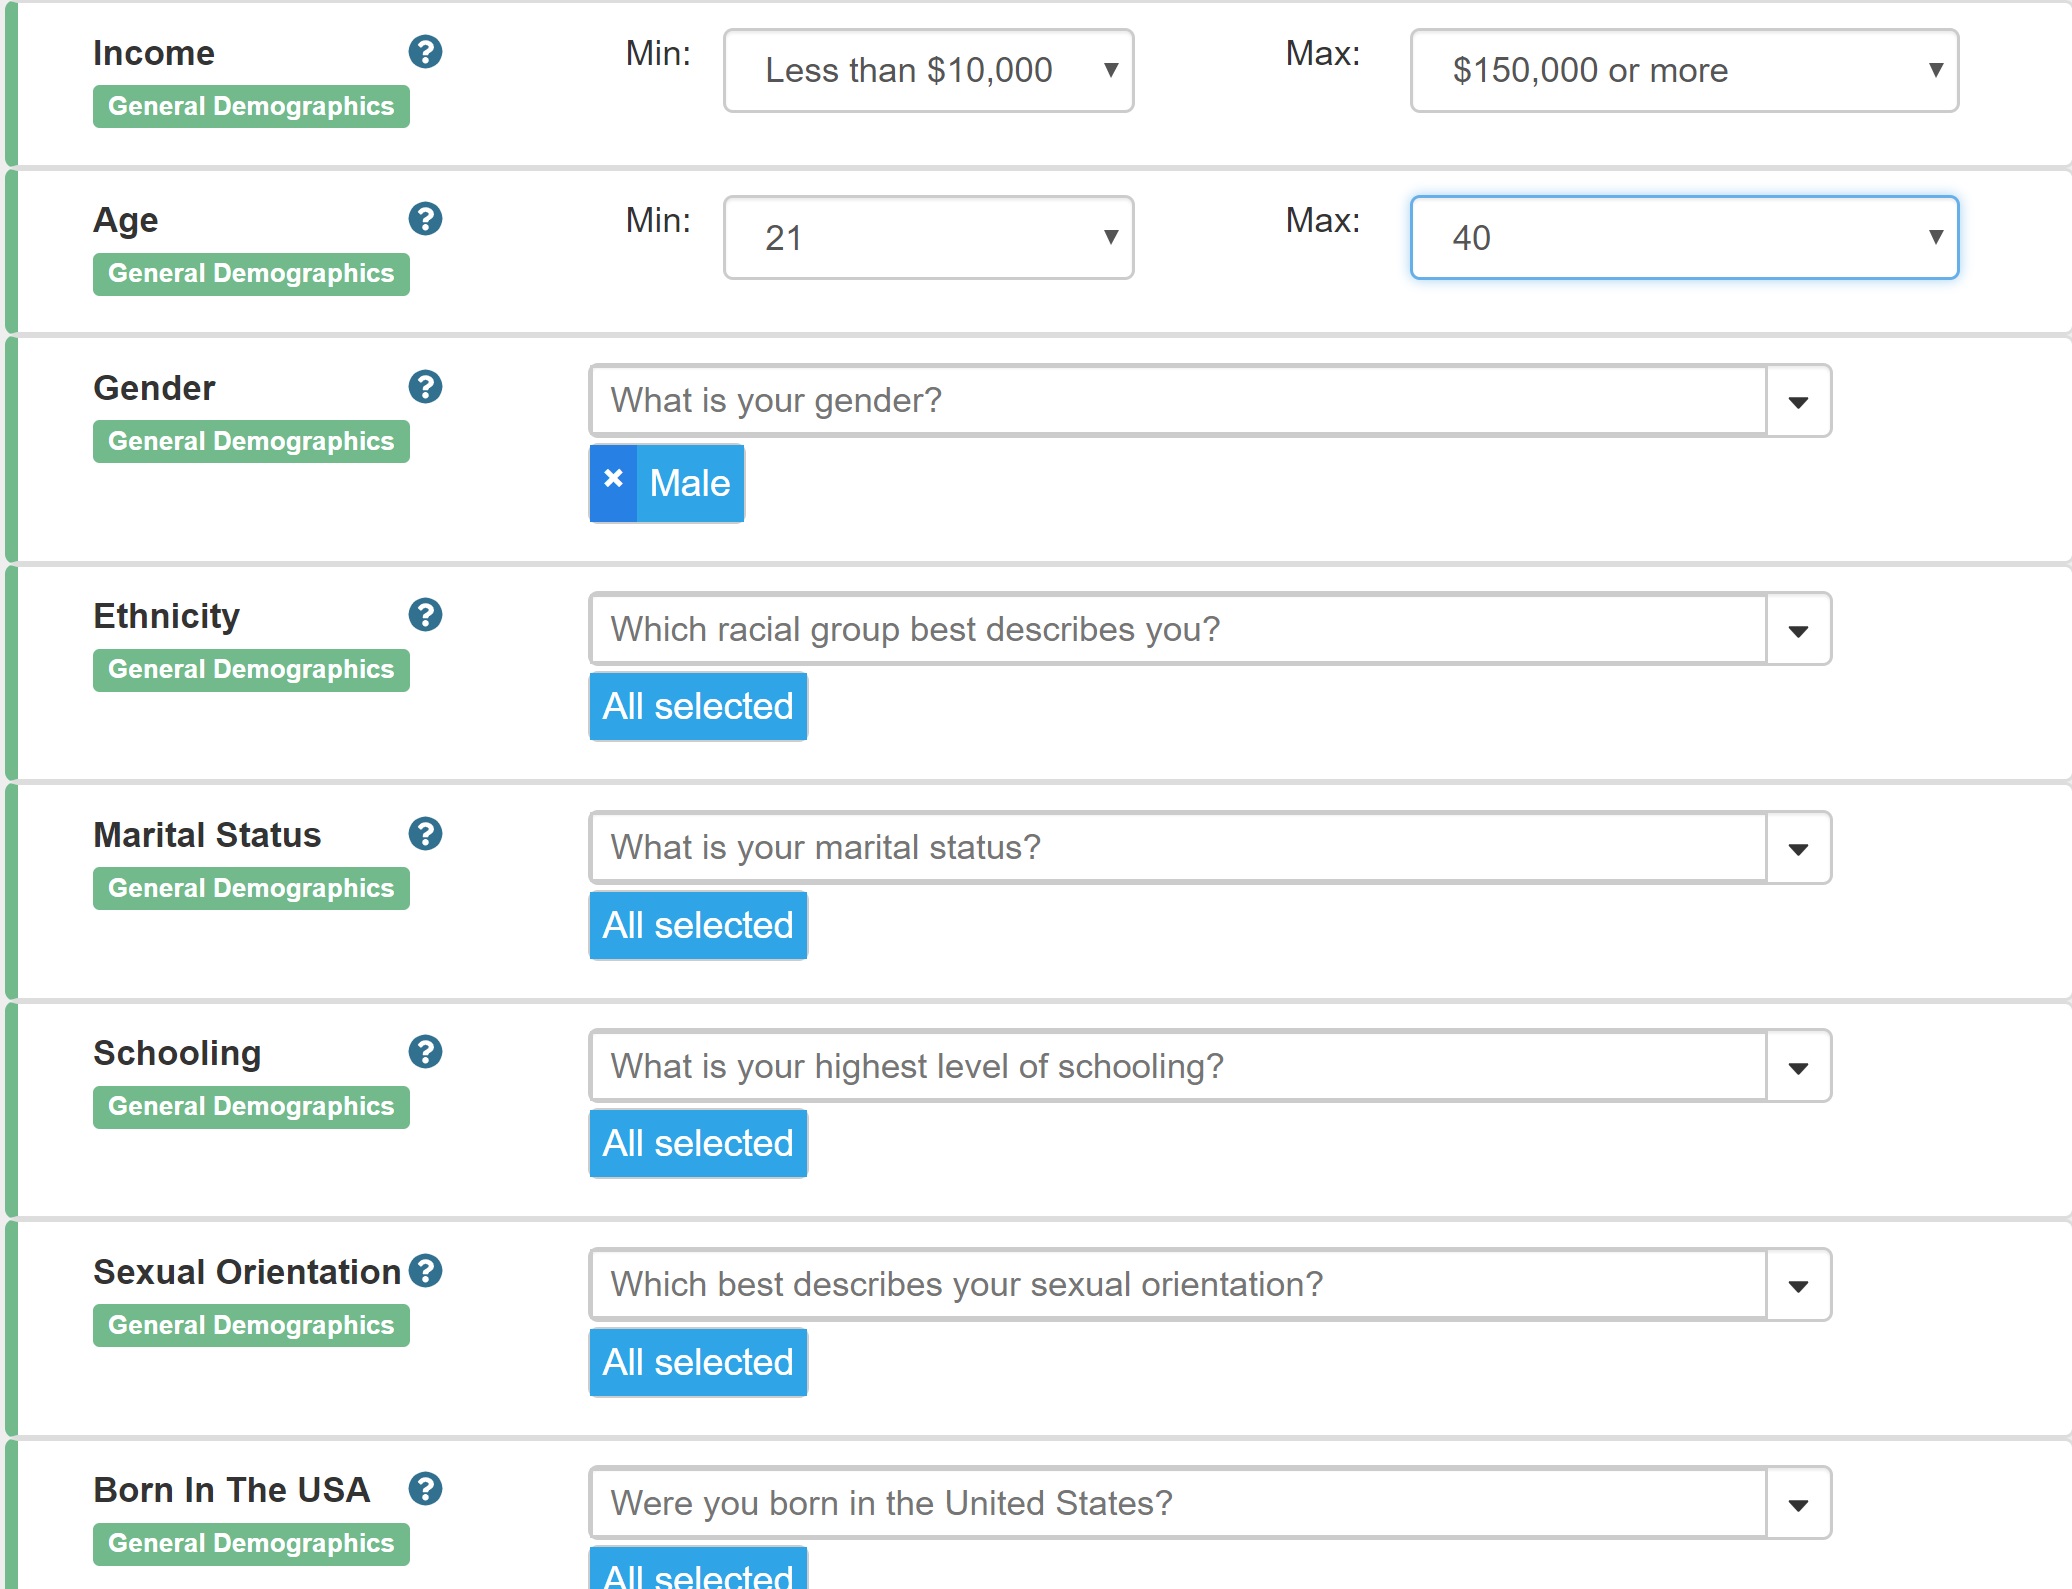The width and height of the screenshot is (2072, 1589).
Task: Click Sexual Orientation 'All selected' button
Action: click(x=698, y=1362)
